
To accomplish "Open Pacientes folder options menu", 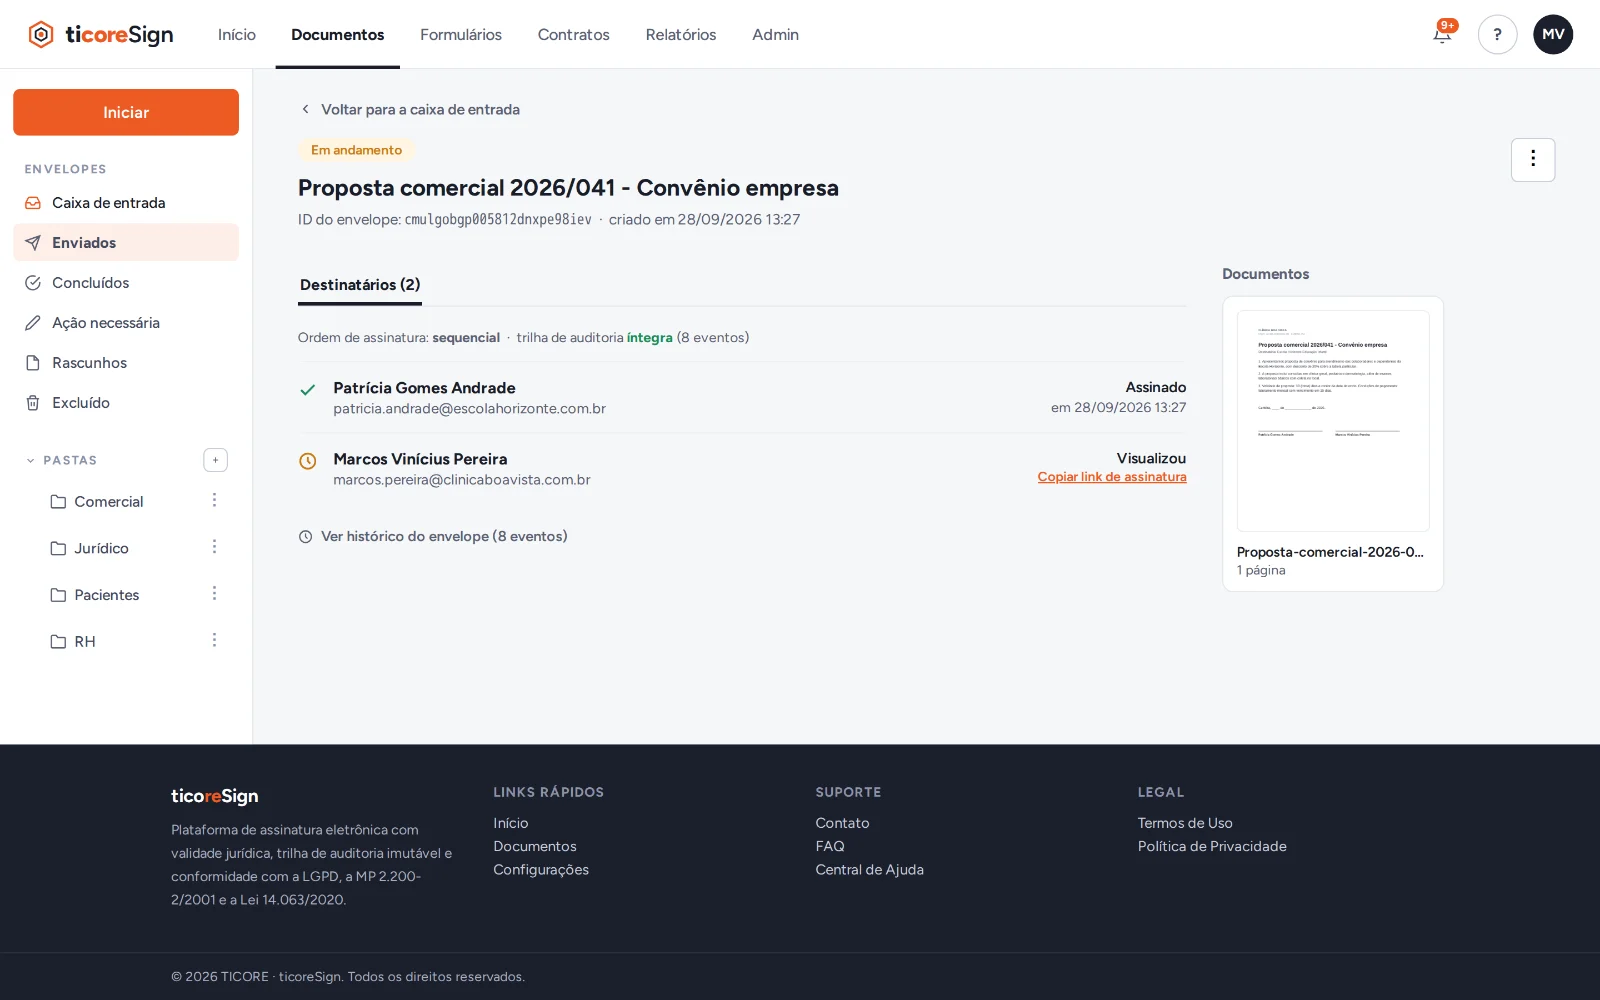I will tap(214, 594).
